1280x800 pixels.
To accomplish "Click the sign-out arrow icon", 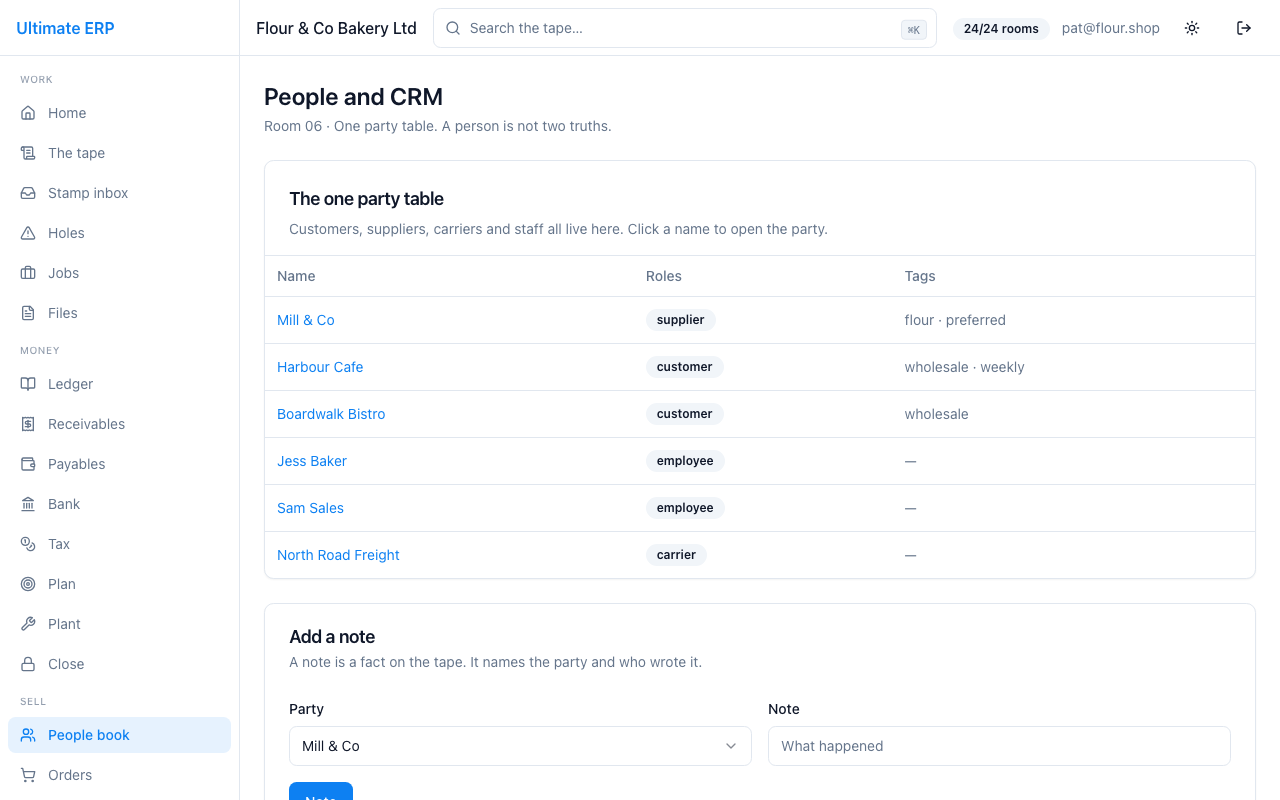I will coord(1244,28).
